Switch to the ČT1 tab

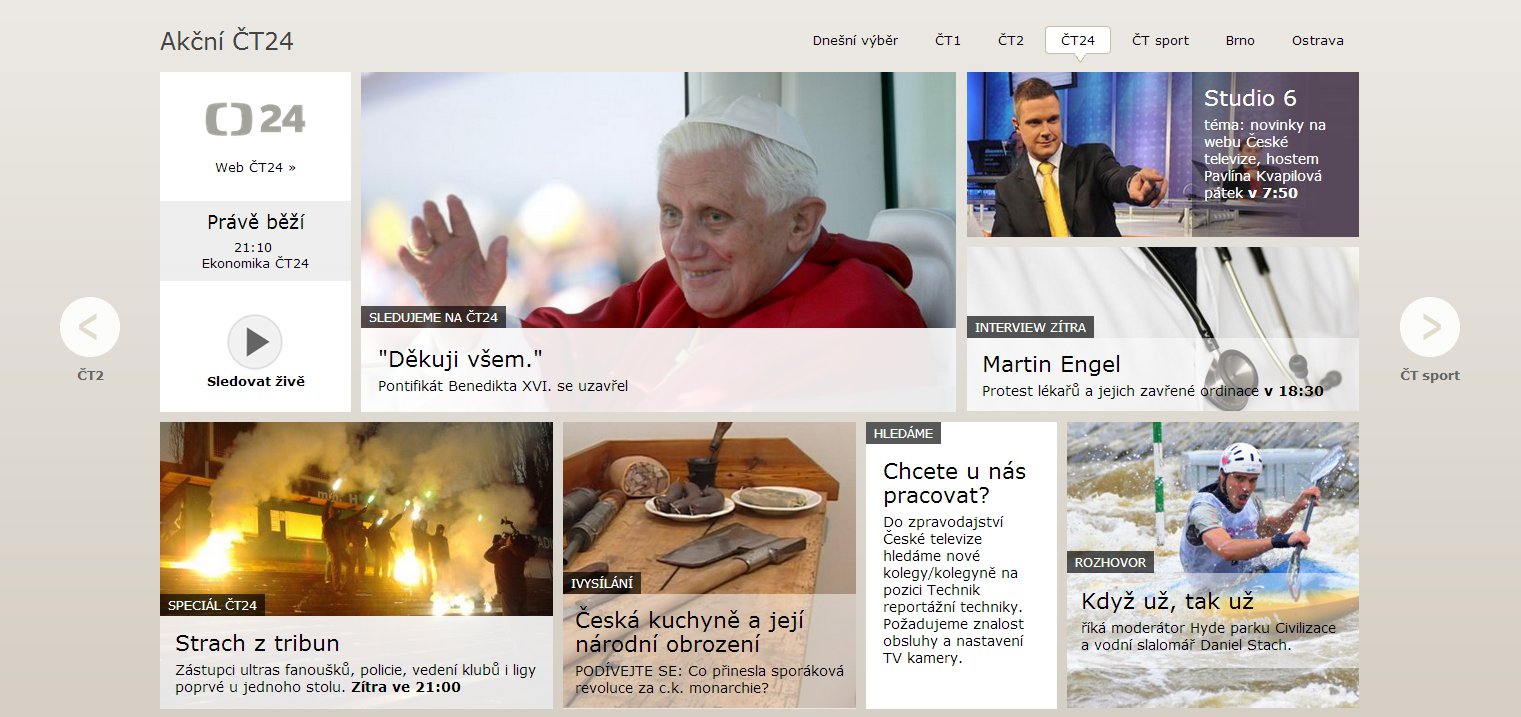click(947, 40)
